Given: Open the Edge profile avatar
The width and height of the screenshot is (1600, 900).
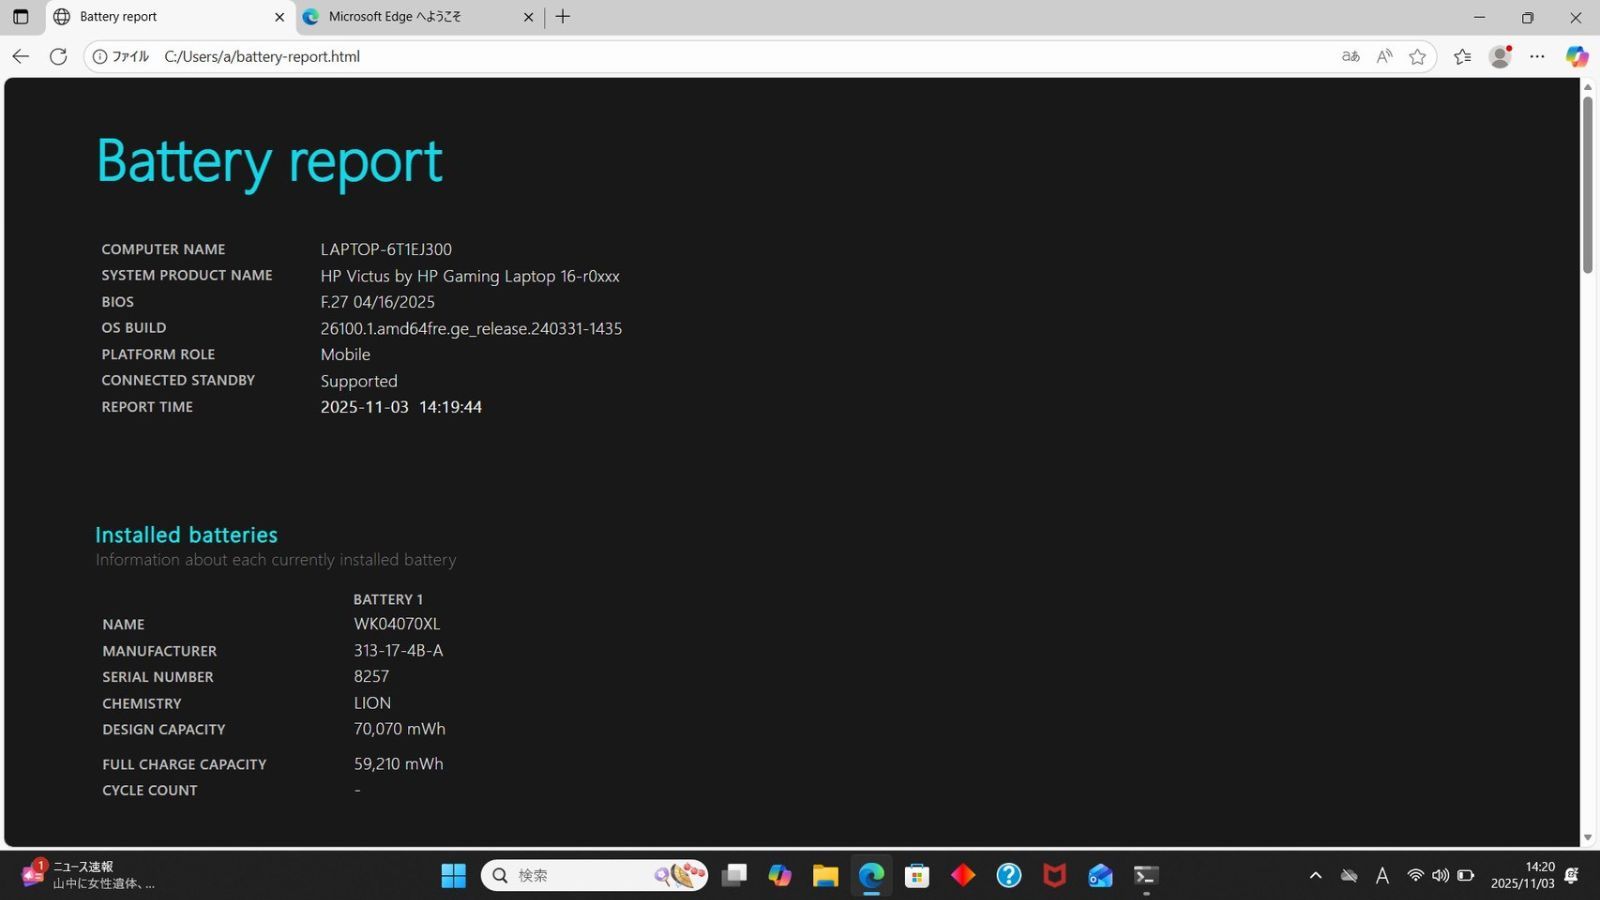Looking at the screenshot, I should [1499, 57].
